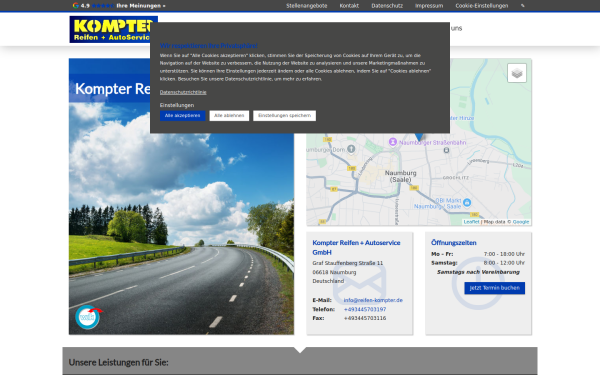Accept all cookies with Alle akzeptieren

[x=183, y=116]
